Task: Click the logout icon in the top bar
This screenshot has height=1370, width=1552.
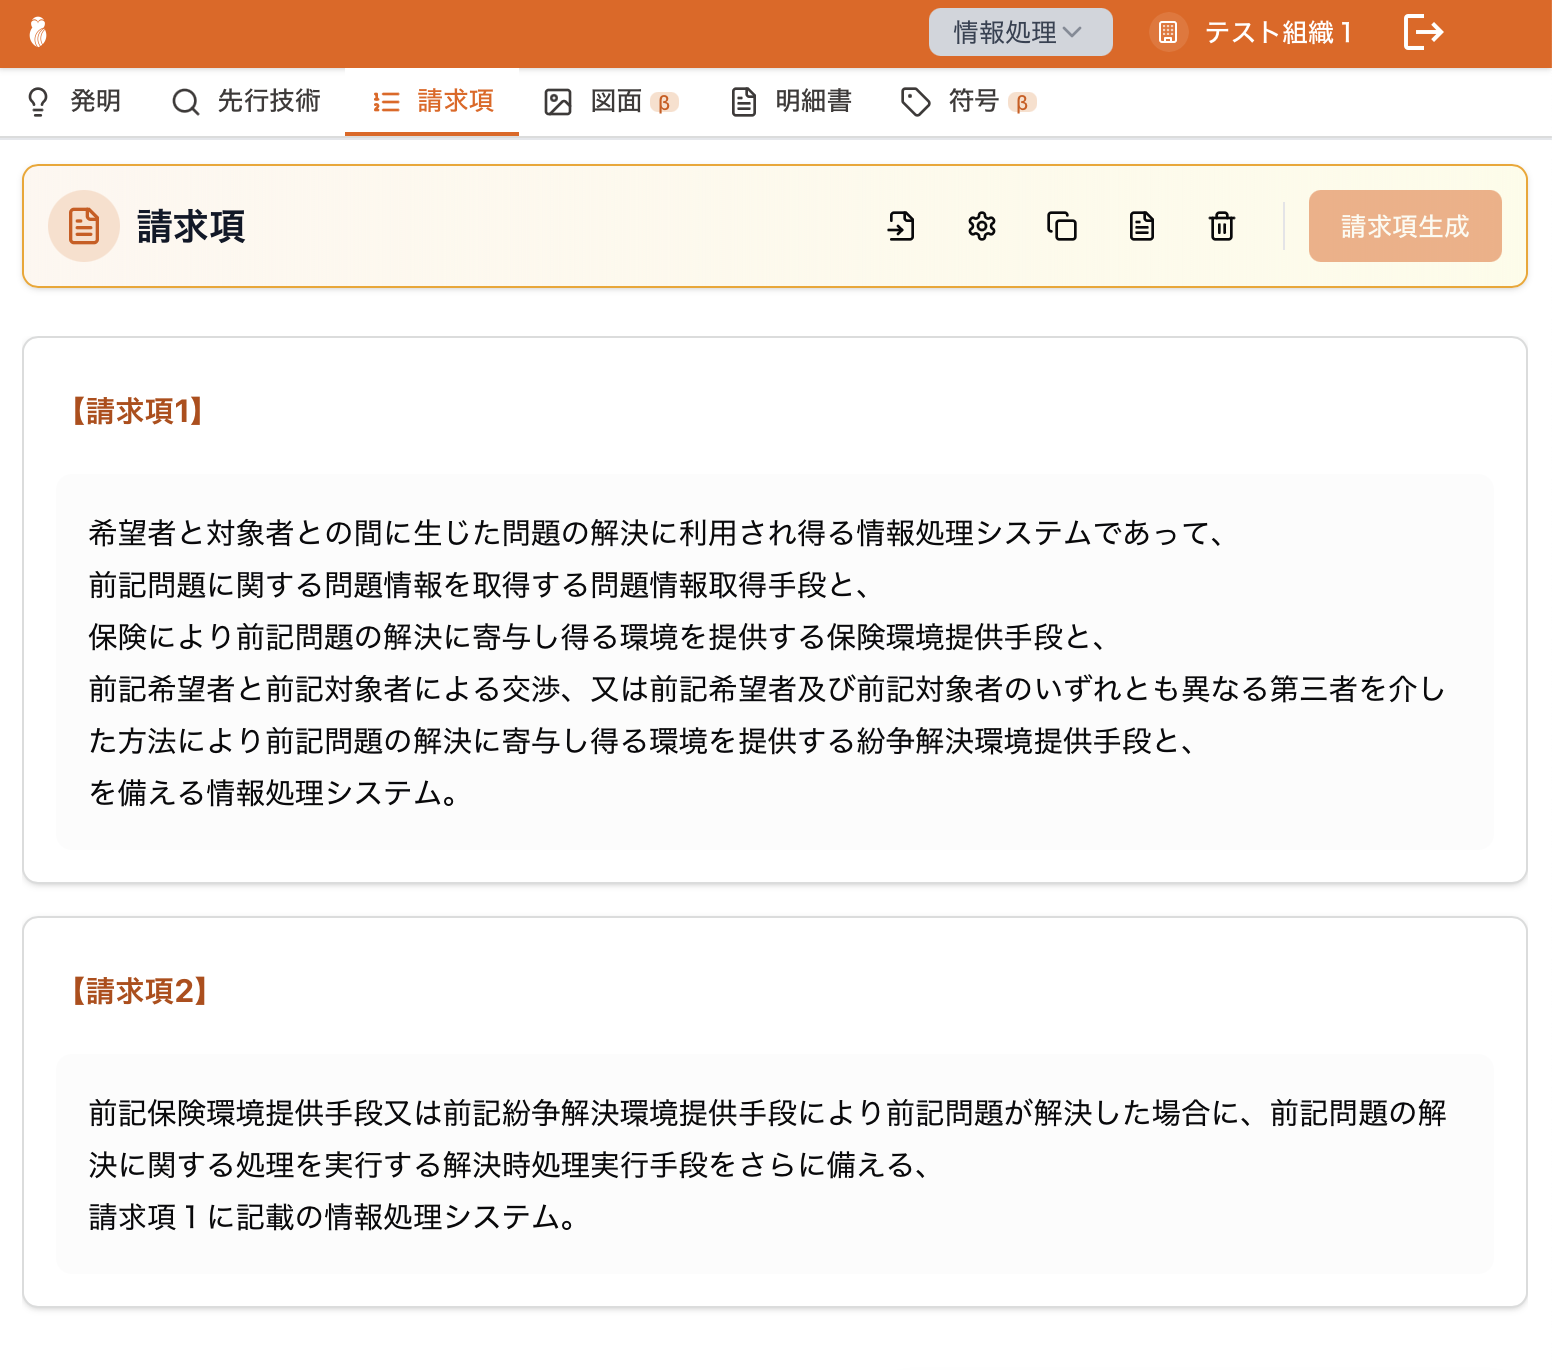Action: (x=1424, y=32)
